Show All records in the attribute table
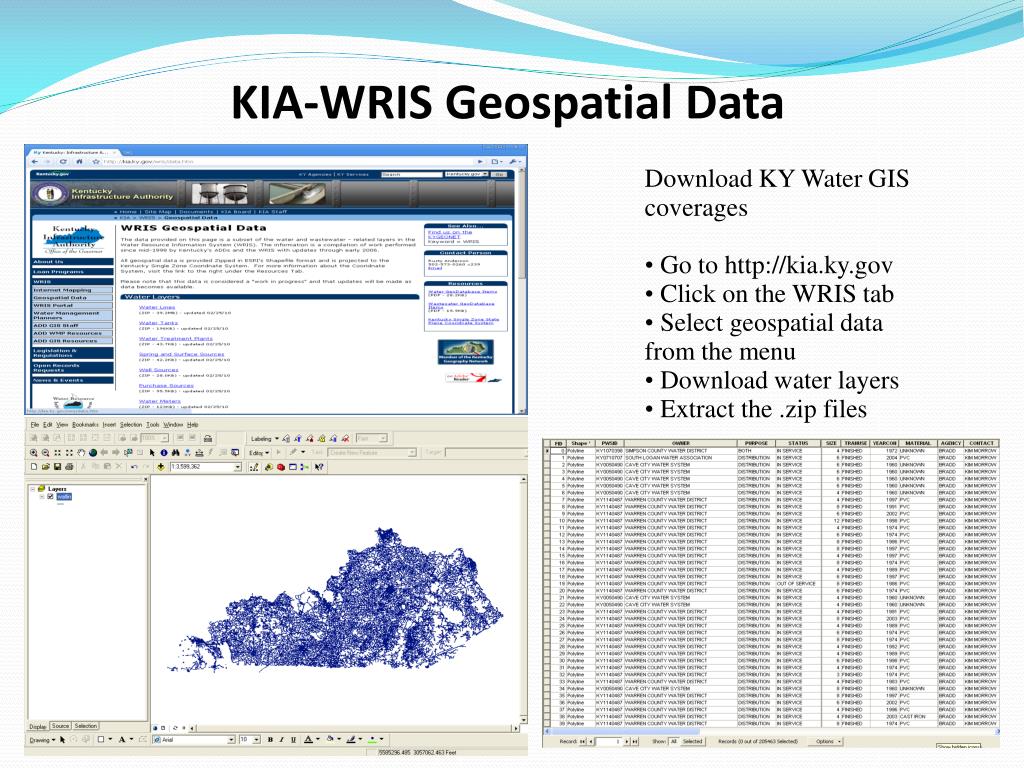The image size is (1024, 768). (x=674, y=741)
